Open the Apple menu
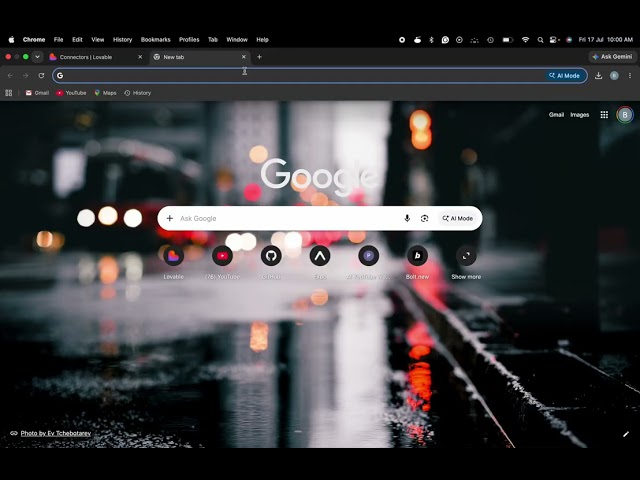 point(11,40)
